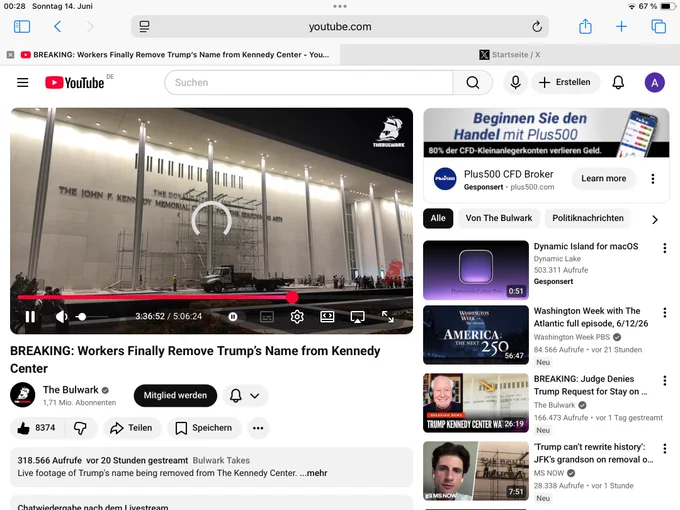Open options for JFK's grandson video
Image resolution: width=680 pixels, height=510 pixels.
pyautogui.click(x=664, y=449)
